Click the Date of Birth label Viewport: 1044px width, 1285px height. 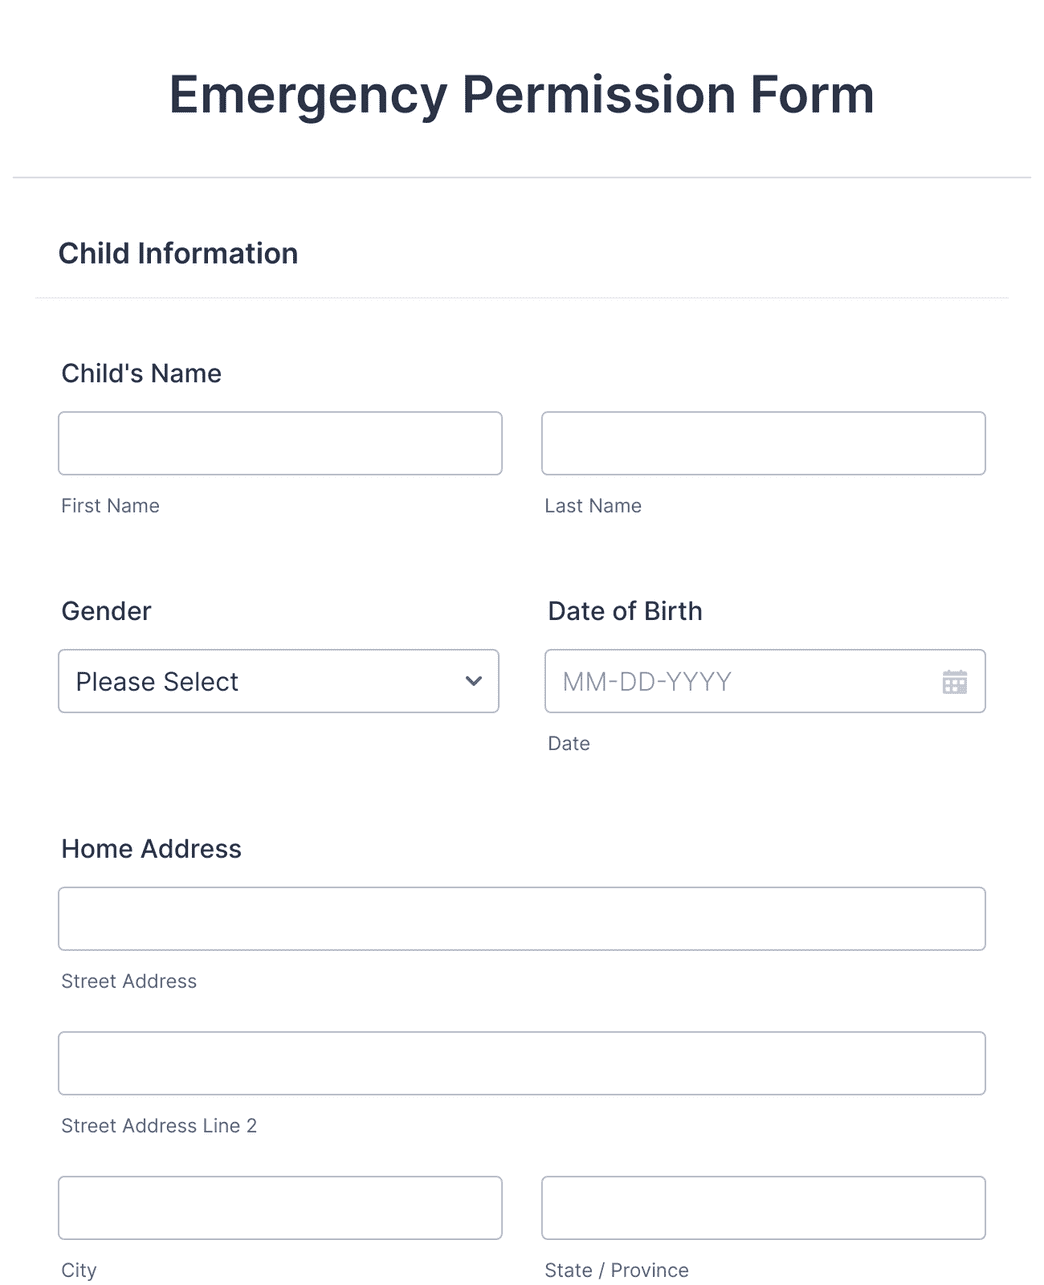tap(625, 610)
